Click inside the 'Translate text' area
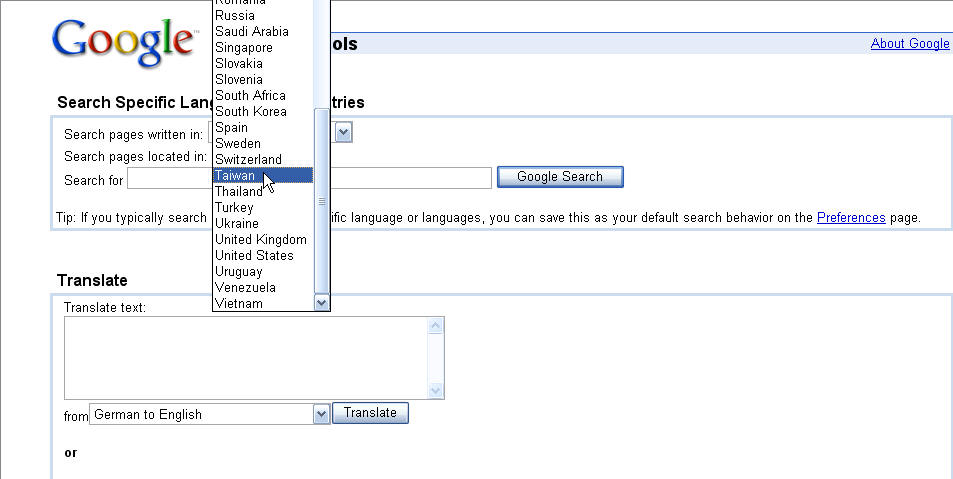 (x=246, y=358)
